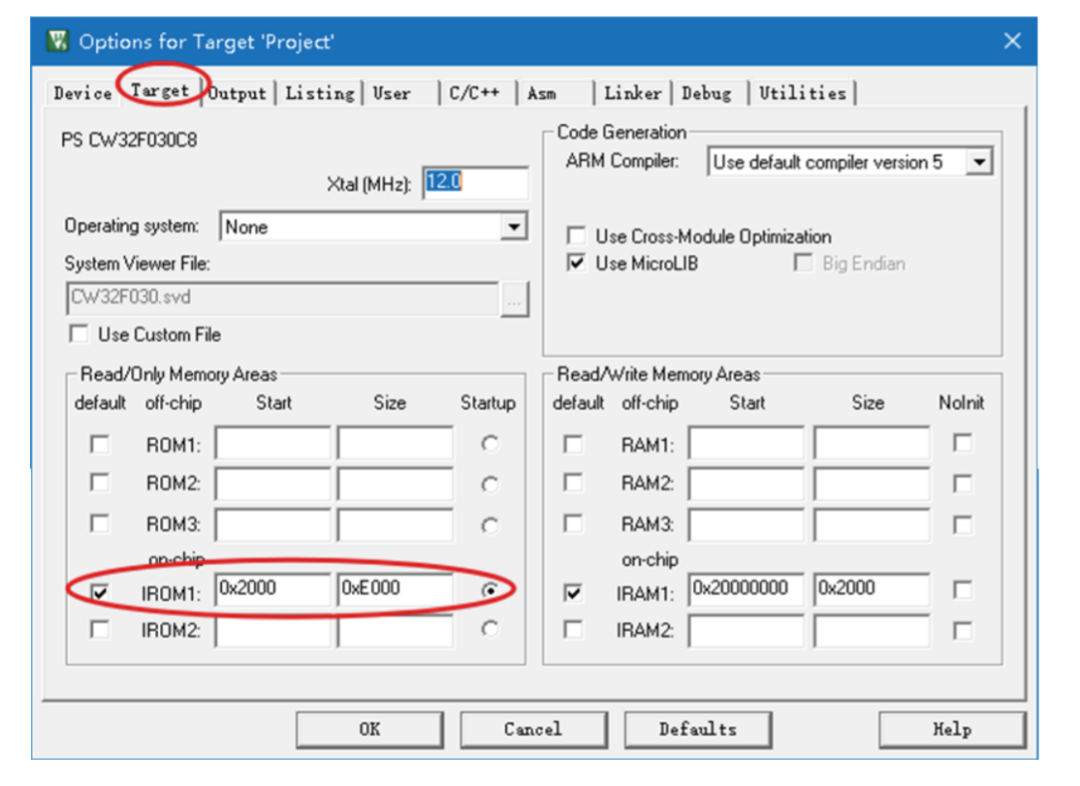Open Help for target options
This screenshot has height=786, width=1080.
(x=952, y=730)
